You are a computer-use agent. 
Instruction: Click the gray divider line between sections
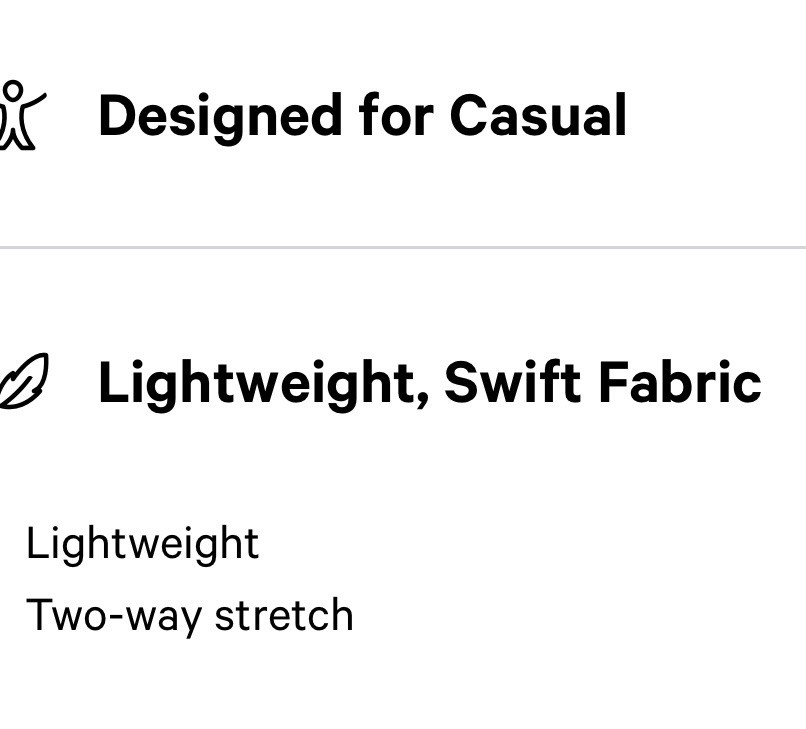click(403, 247)
